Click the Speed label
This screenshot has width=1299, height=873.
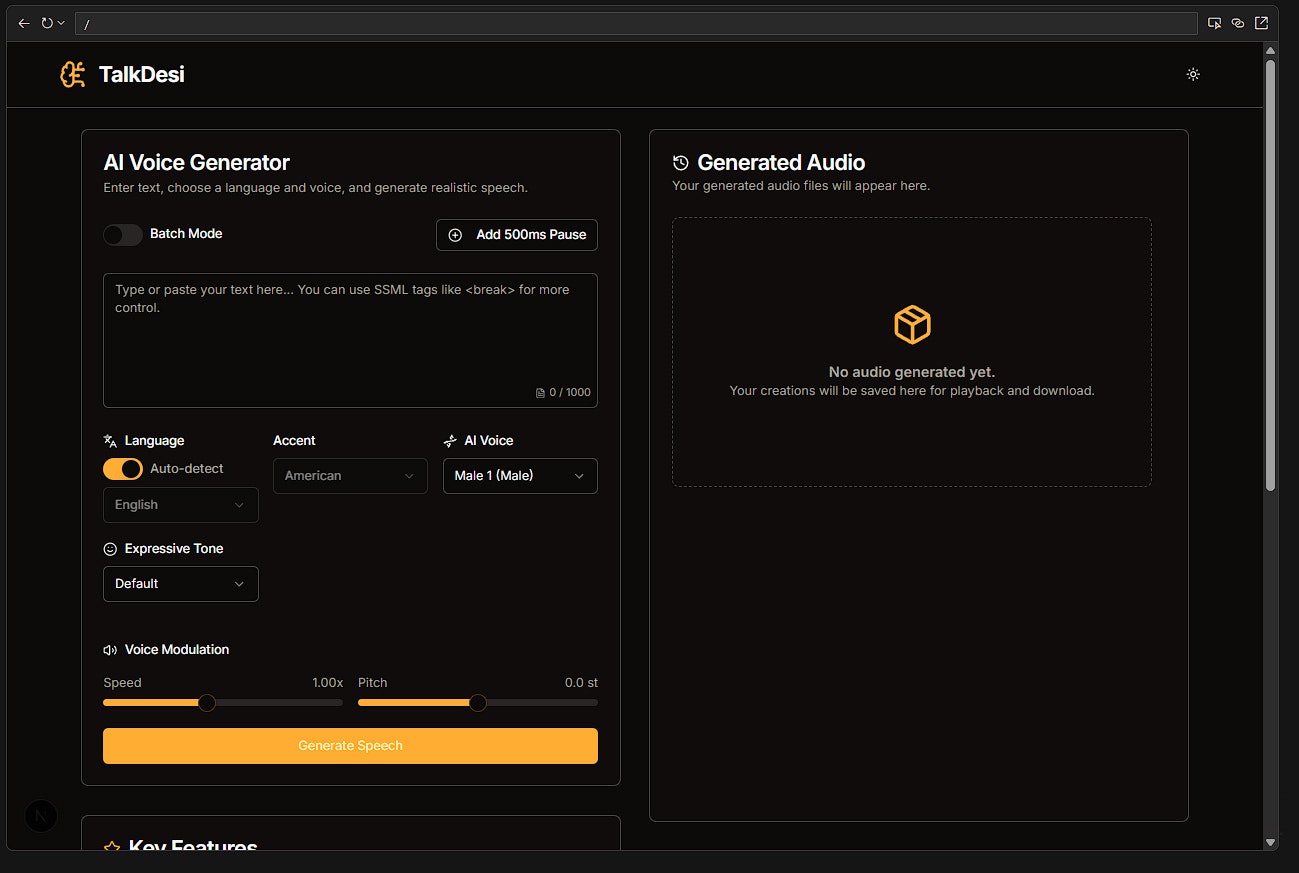[122, 683]
